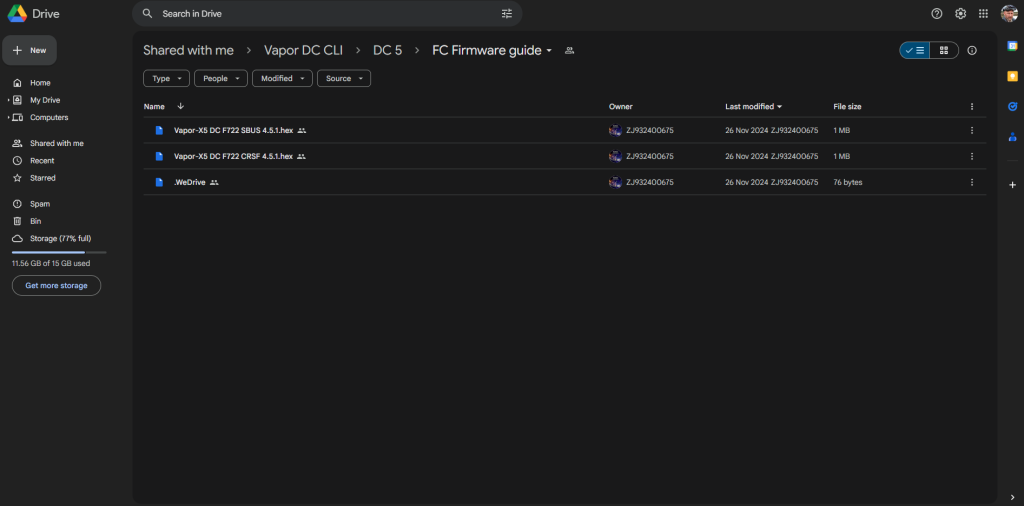Open the search options filter icon
Image resolution: width=1024 pixels, height=506 pixels.
tap(507, 14)
